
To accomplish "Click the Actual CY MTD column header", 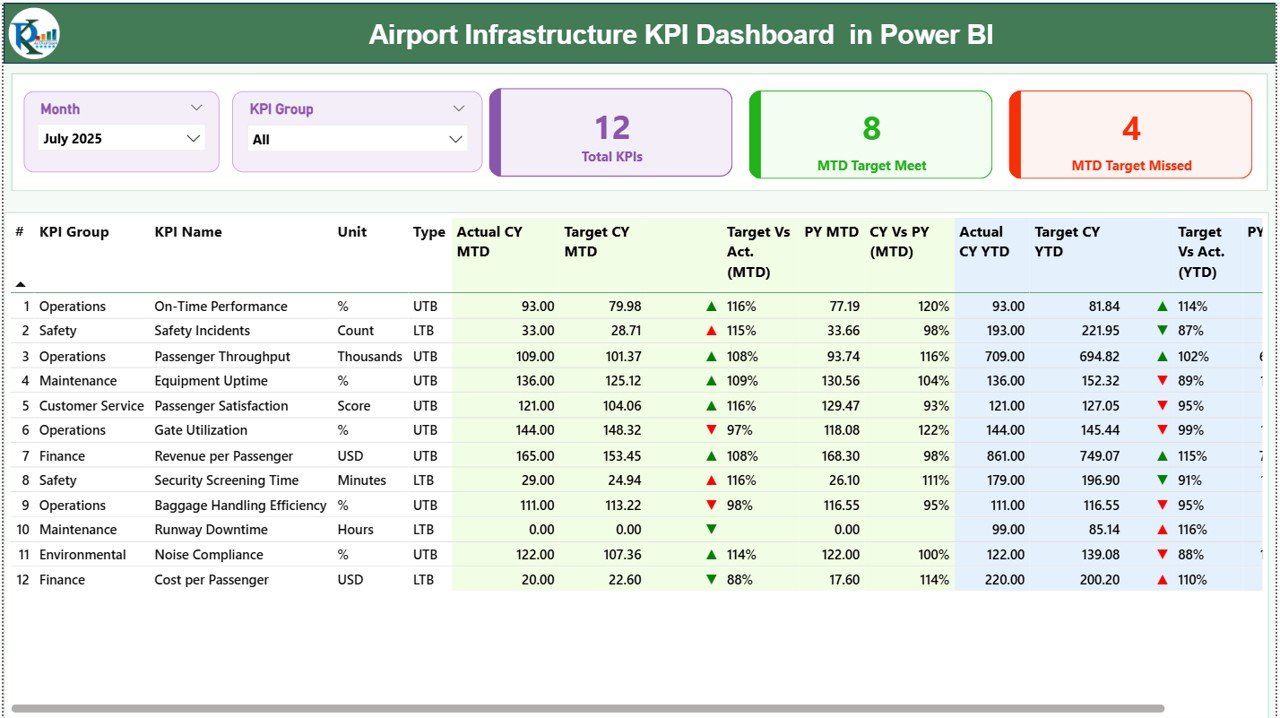I will [x=490, y=241].
